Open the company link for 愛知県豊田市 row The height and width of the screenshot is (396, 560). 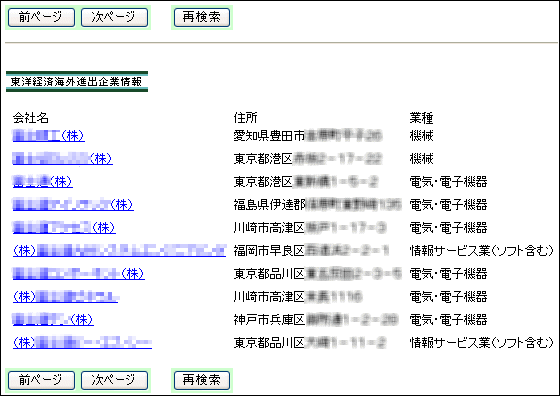pos(49,136)
